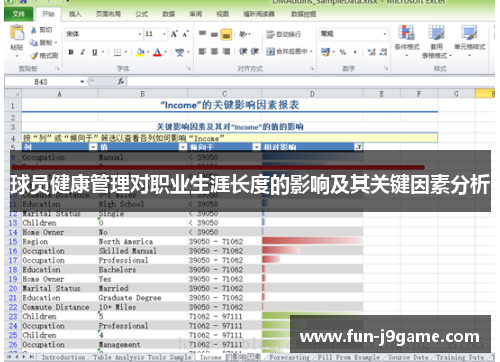500x362 pixels.
Task: Switch to the Page Layout ribbon tab
Action: pyautogui.click(x=108, y=14)
